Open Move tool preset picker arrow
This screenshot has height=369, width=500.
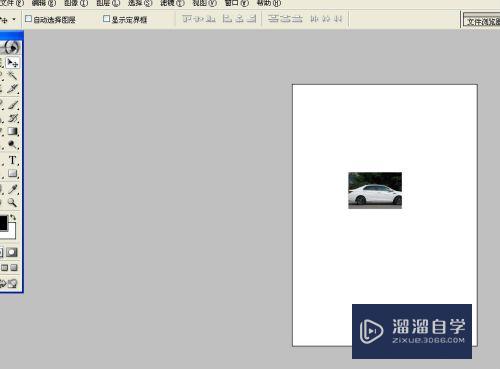[14, 19]
